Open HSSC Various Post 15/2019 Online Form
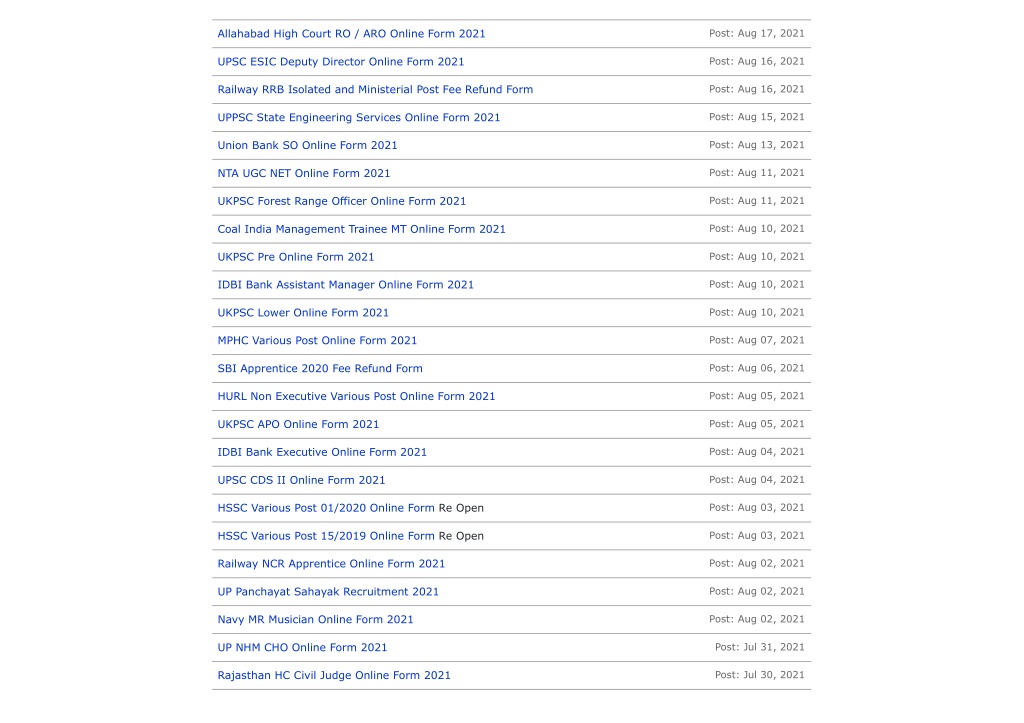Screen dimensions: 1024x723 point(326,536)
